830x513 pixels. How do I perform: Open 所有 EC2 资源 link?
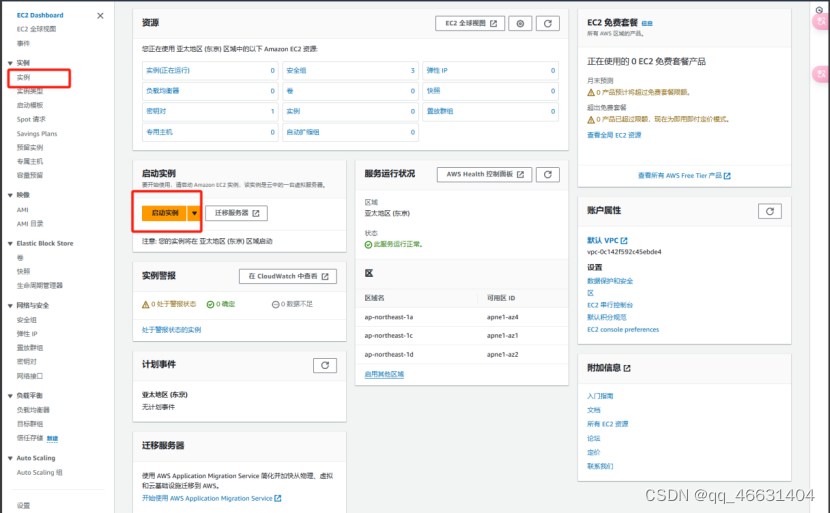tap(608, 425)
